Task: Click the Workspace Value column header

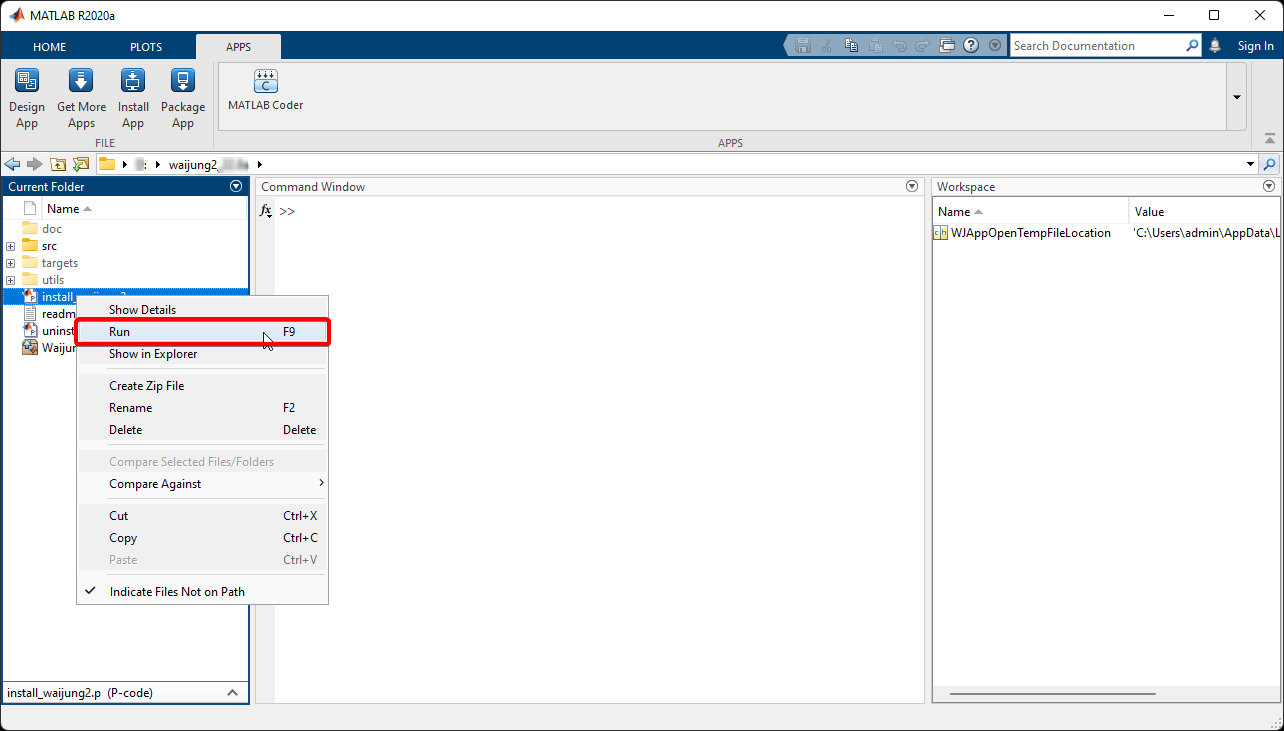Action: coord(1205,212)
